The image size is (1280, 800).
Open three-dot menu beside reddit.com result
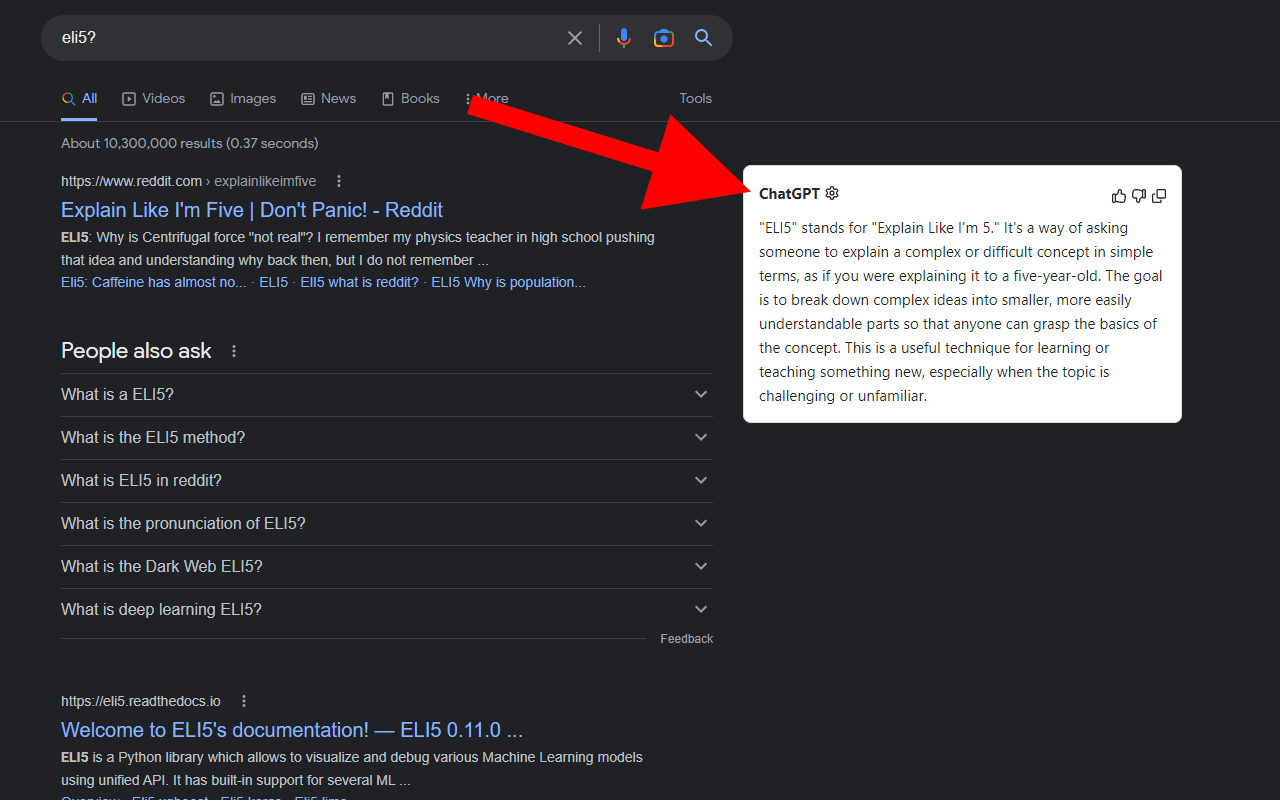[x=339, y=181]
